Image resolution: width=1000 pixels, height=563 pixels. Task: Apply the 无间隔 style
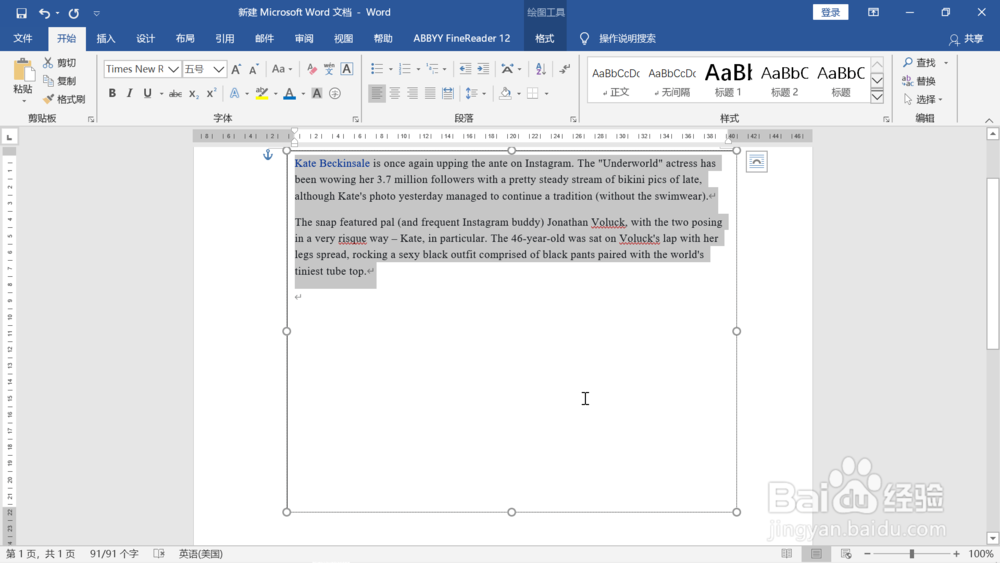coord(672,79)
